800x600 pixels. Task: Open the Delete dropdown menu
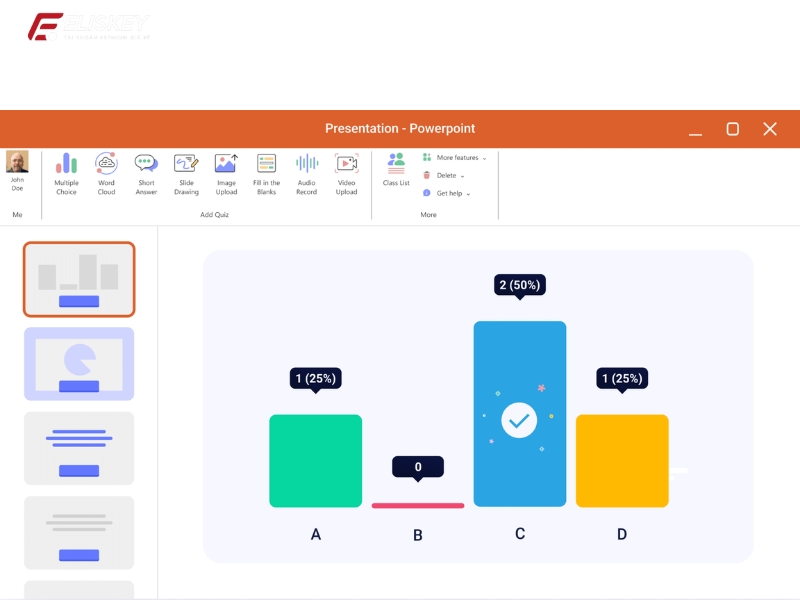coord(444,175)
